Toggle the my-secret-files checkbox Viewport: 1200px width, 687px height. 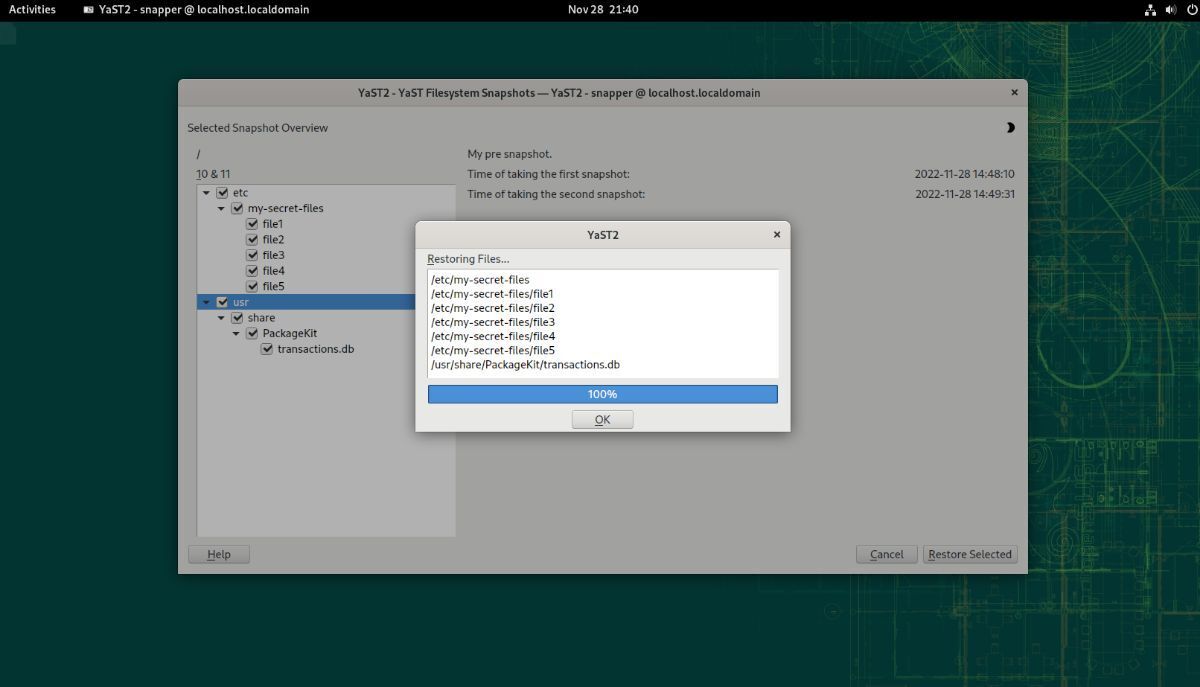[x=237, y=208]
